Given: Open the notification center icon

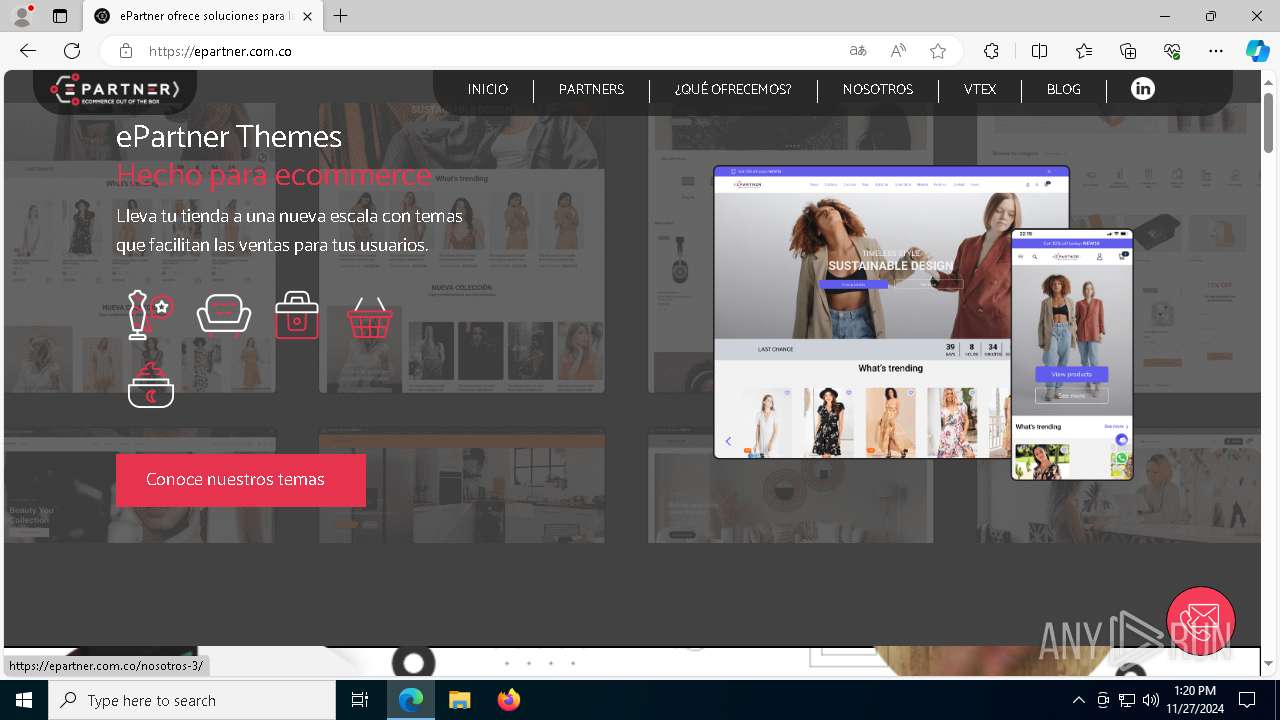Looking at the screenshot, I should (1247, 700).
